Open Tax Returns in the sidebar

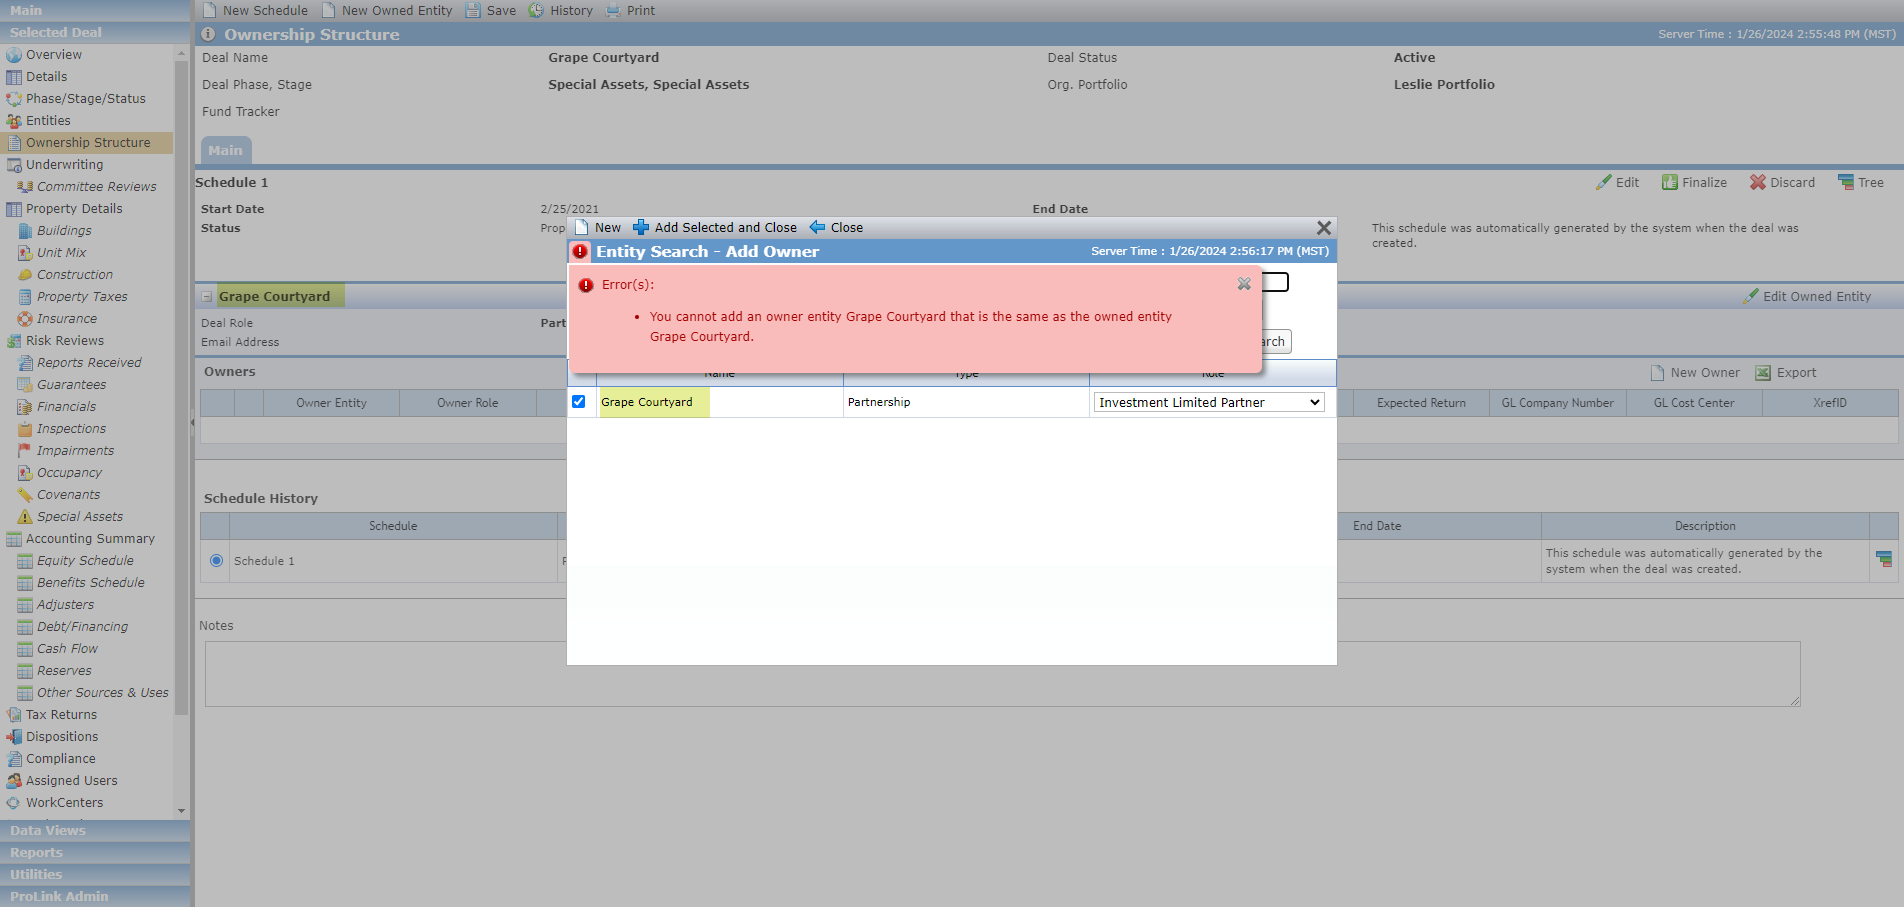click(x=61, y=715)
